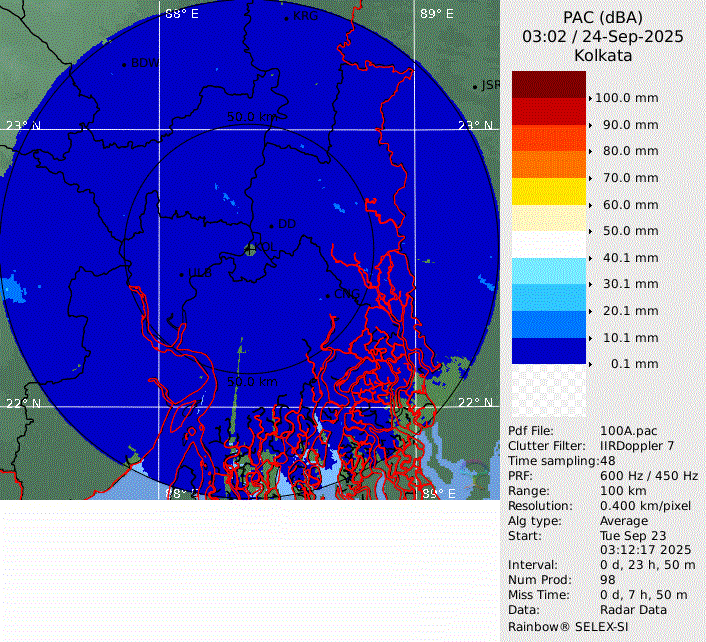The image size is (706, 642).
Task: Click the KOL radar center marker
Action: [x=250, y=249]
